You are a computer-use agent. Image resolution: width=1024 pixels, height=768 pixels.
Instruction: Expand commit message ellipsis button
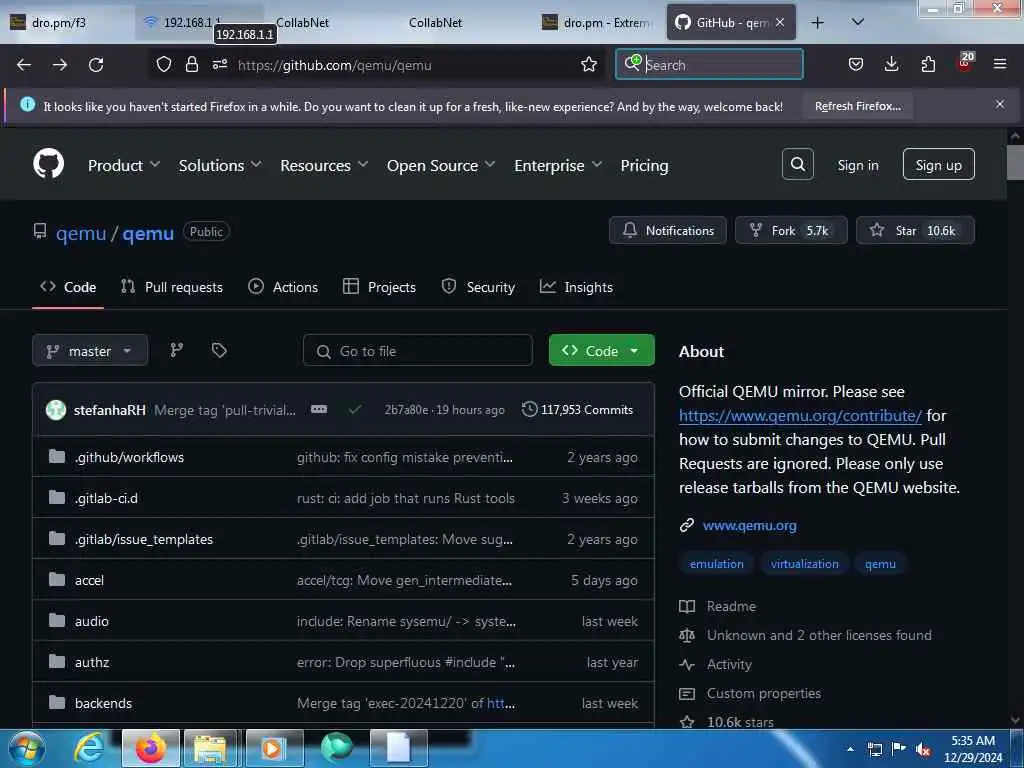point(319,409)
